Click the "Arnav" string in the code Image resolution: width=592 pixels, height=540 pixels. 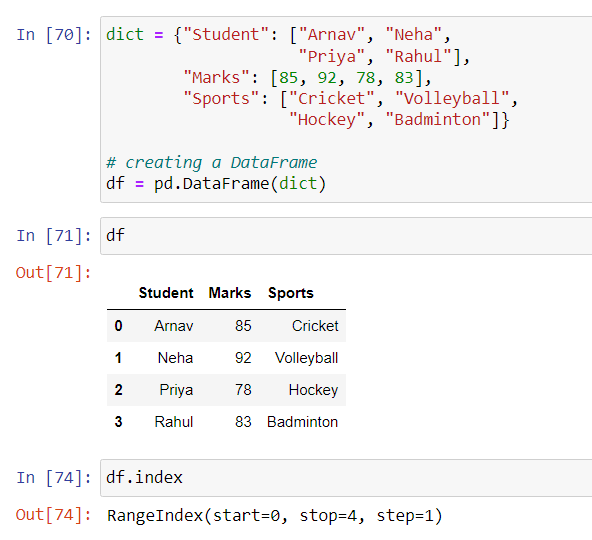coord(332,35)
